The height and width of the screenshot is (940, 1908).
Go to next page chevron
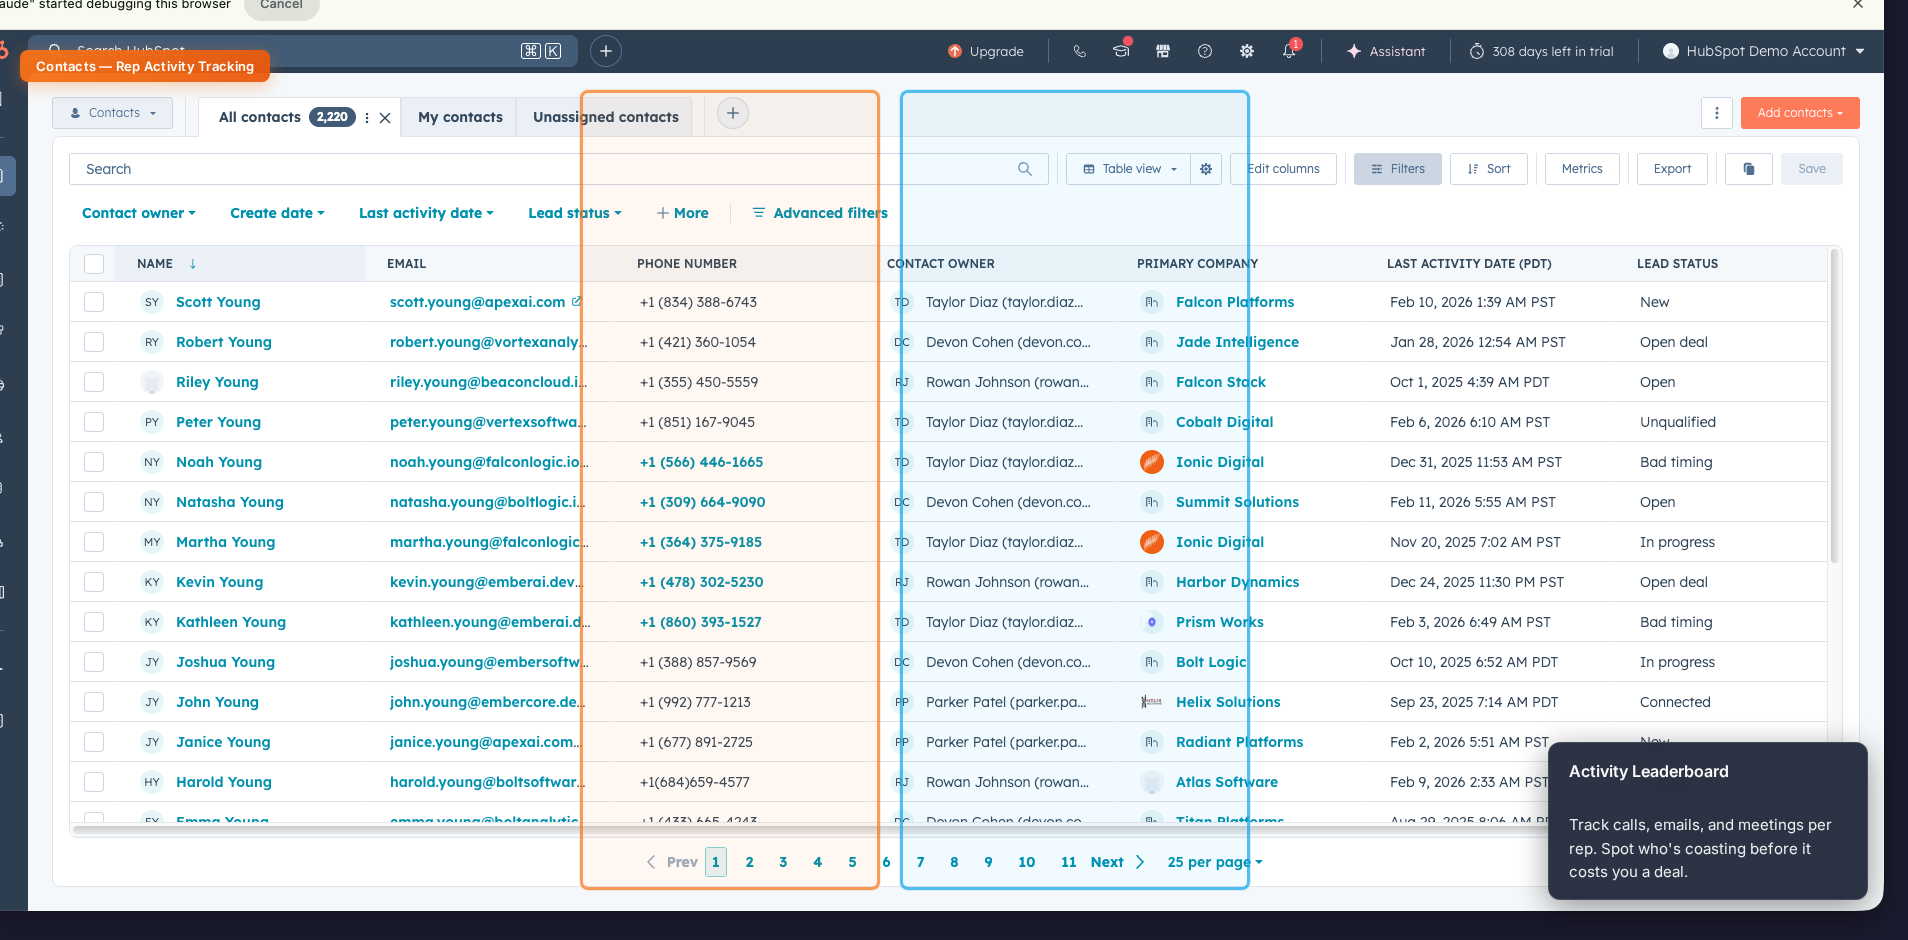pos(1139,862)
